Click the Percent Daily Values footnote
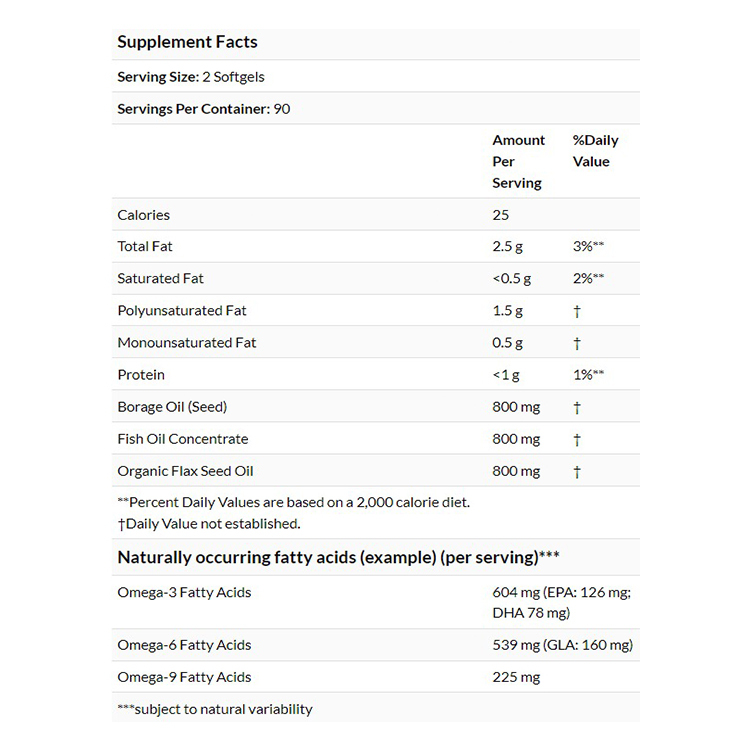Image resolution: width=750 pixels, height=750 pixels. tap(293, 502)
